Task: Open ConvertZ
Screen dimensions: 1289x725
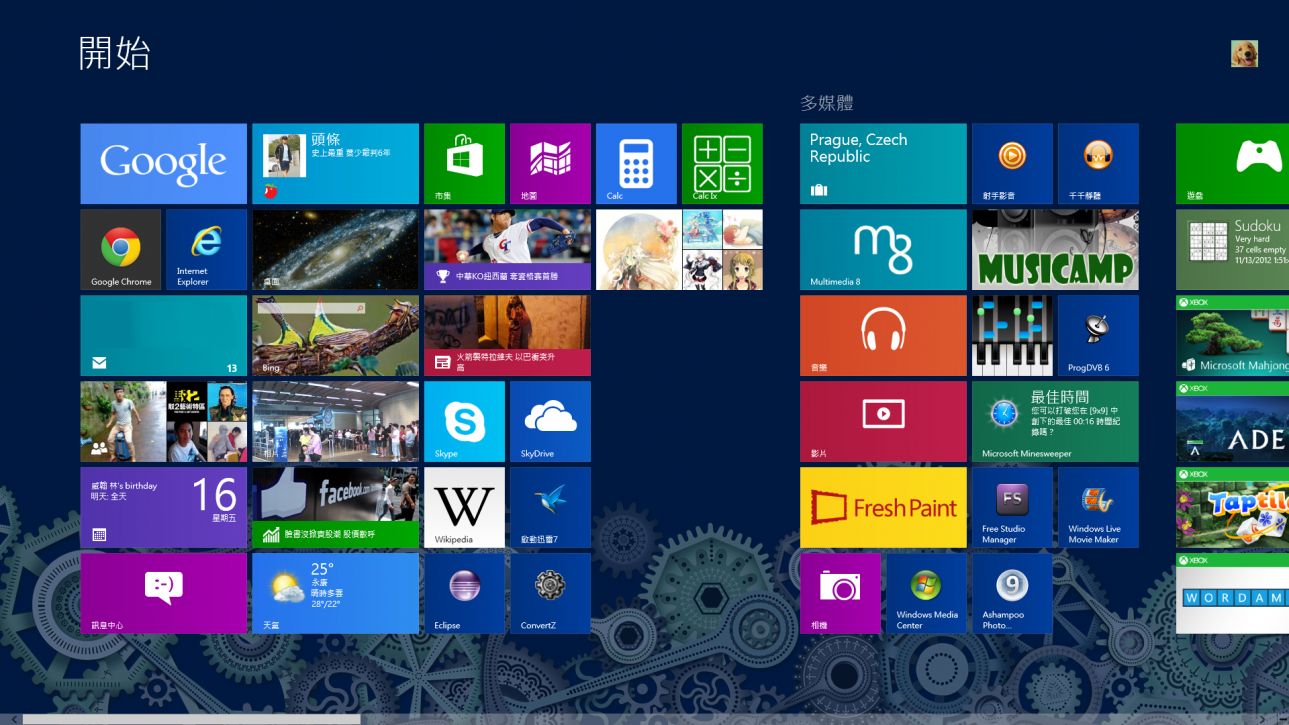Action: [549, 593]
